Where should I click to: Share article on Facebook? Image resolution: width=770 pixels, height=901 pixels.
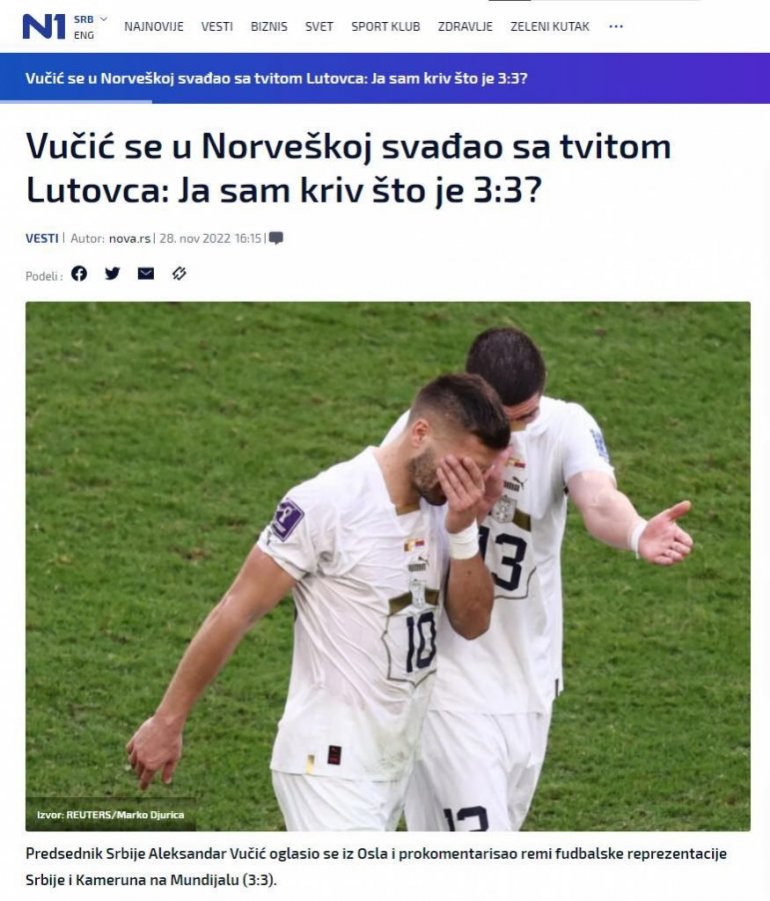(x=79, y=274)
